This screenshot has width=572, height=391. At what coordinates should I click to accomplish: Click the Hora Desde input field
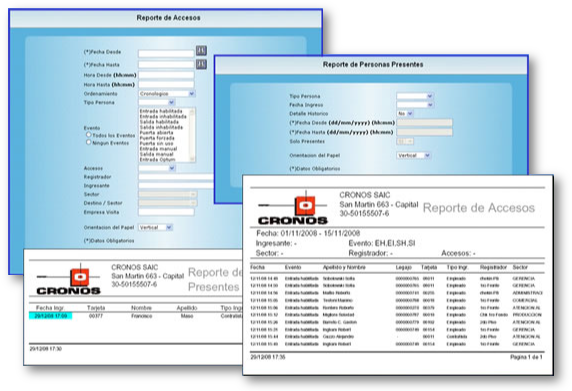pyautogui.click(x=166, y=75)
